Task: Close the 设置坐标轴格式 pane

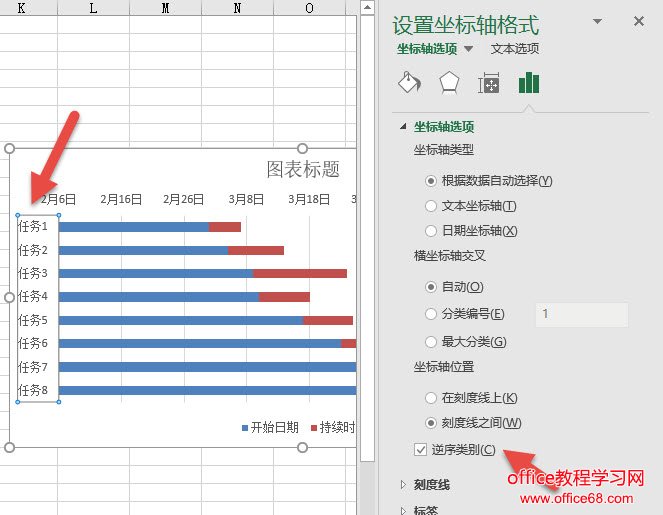Action: pos(639,21)
